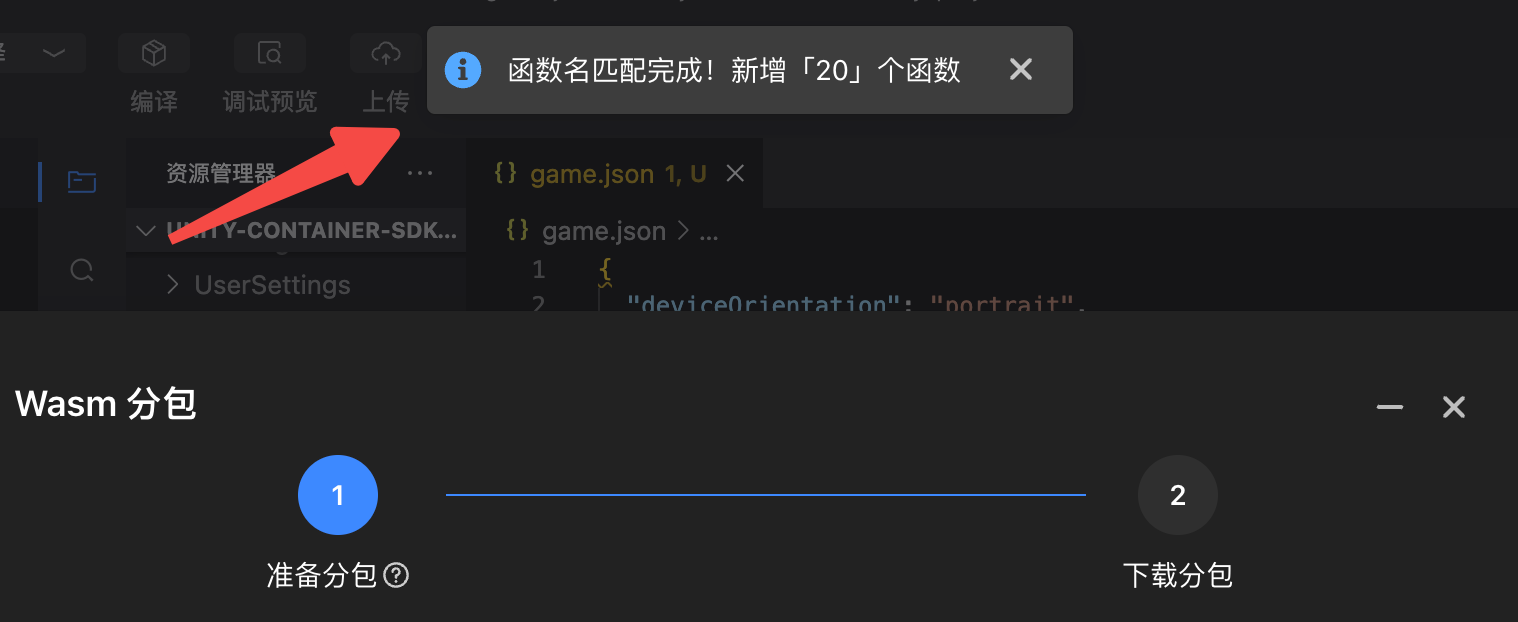Click line number 1 in editor gutter
The width and height of the screenshot is (1518, 622).
click(x=538, y=269)
